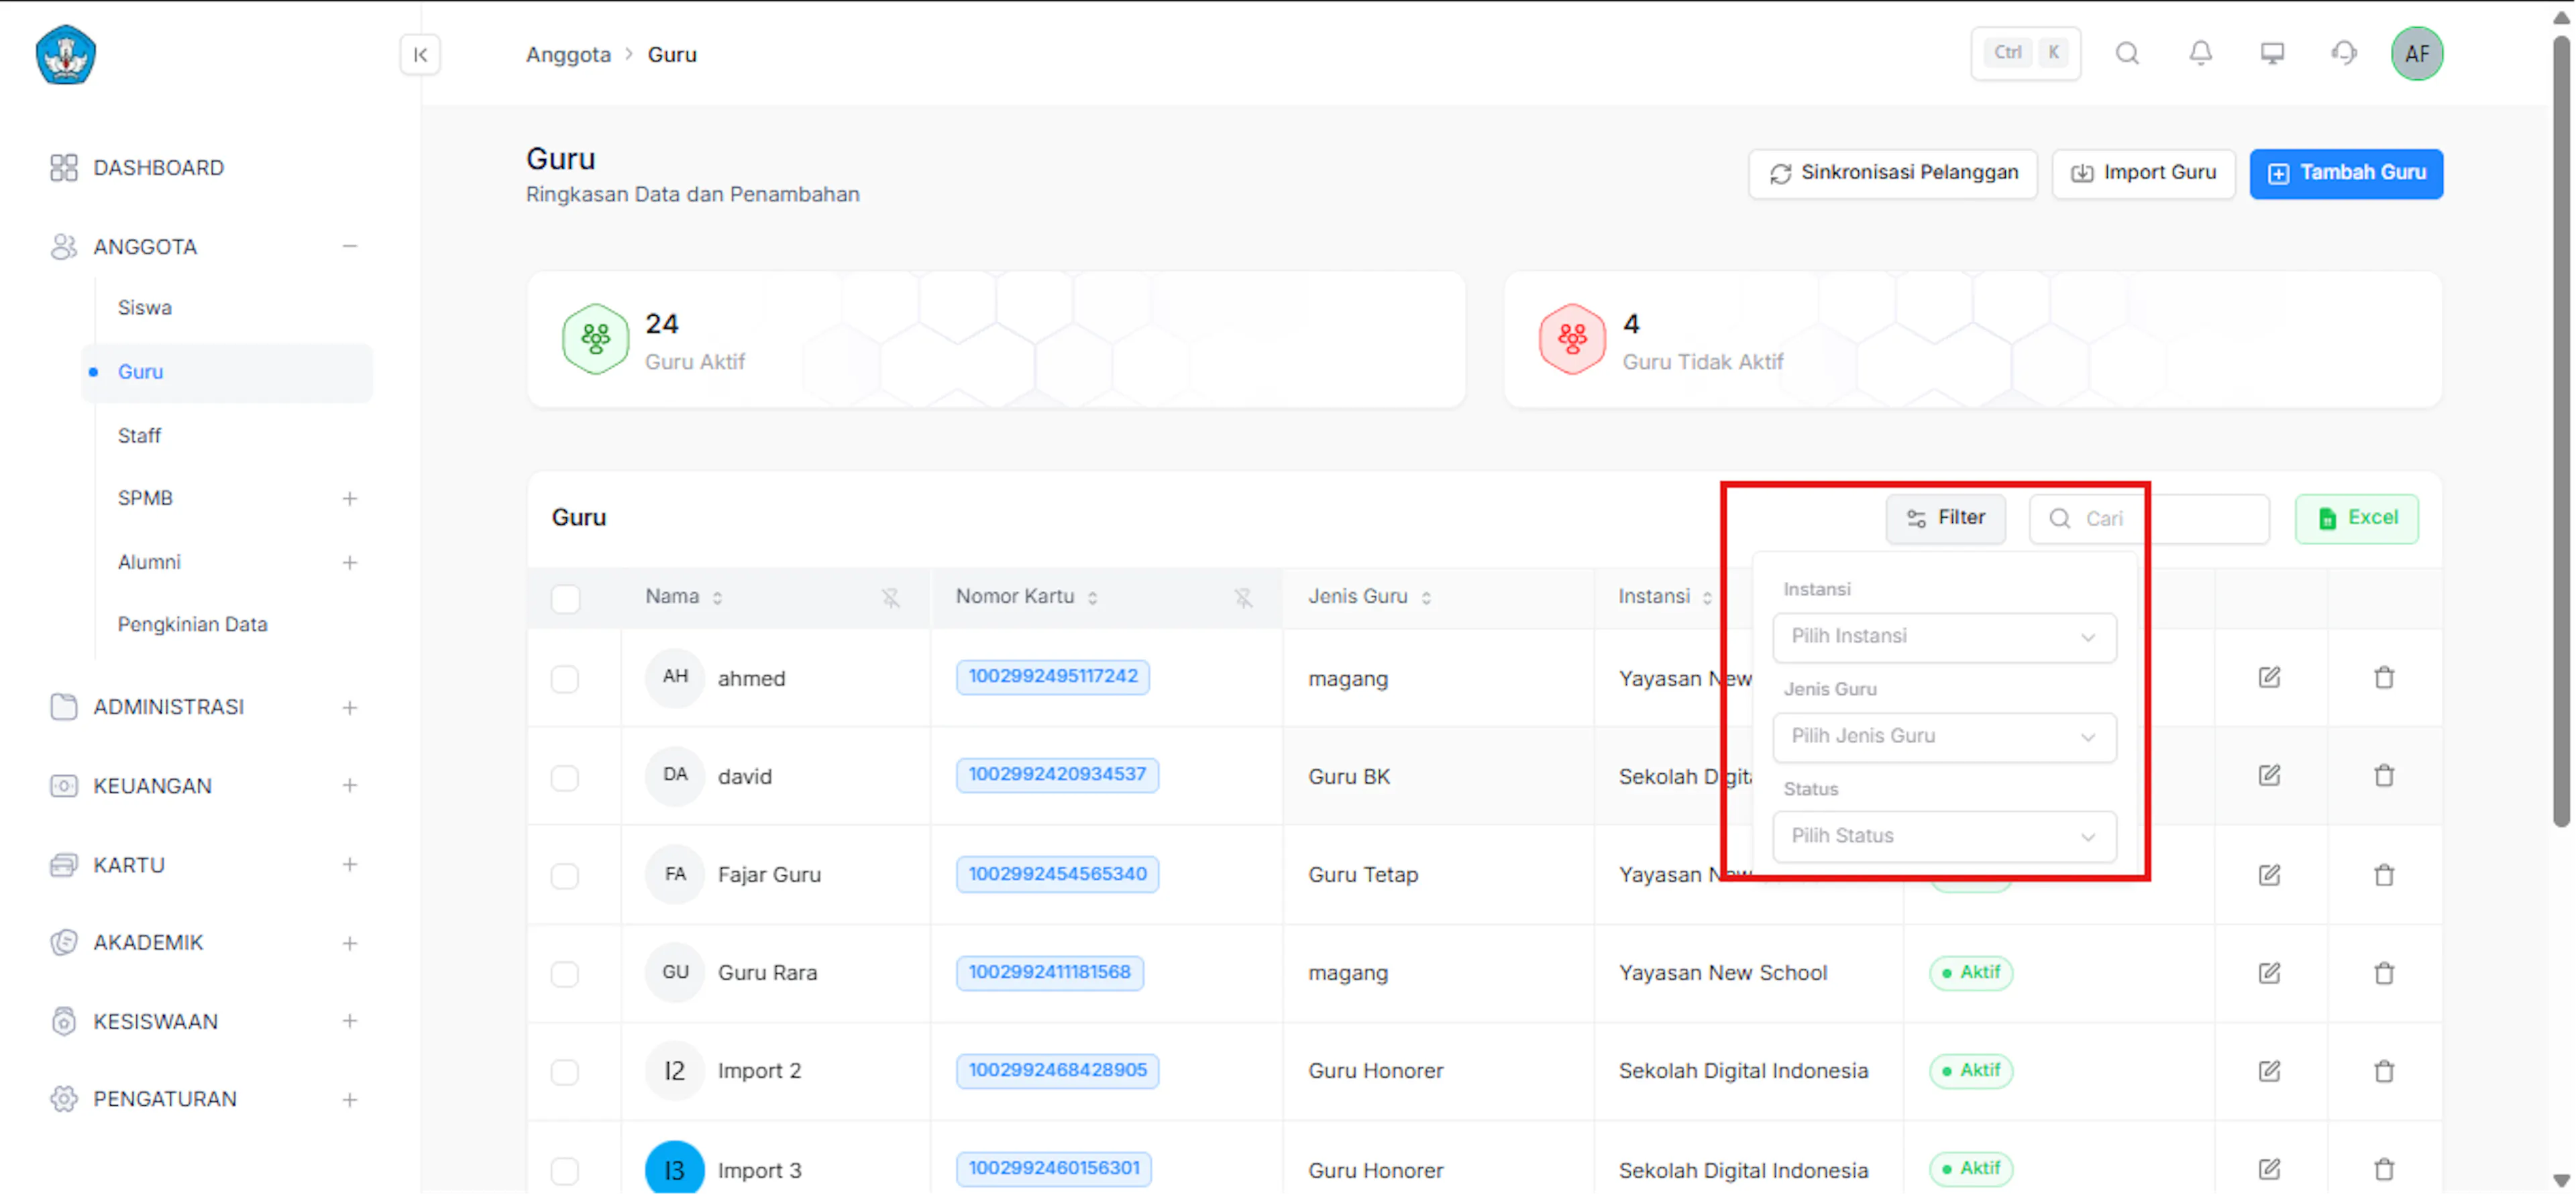2576x1195 pixels.
Task: Check the Import 2 row checkbox
Action: click(565, 1072)
